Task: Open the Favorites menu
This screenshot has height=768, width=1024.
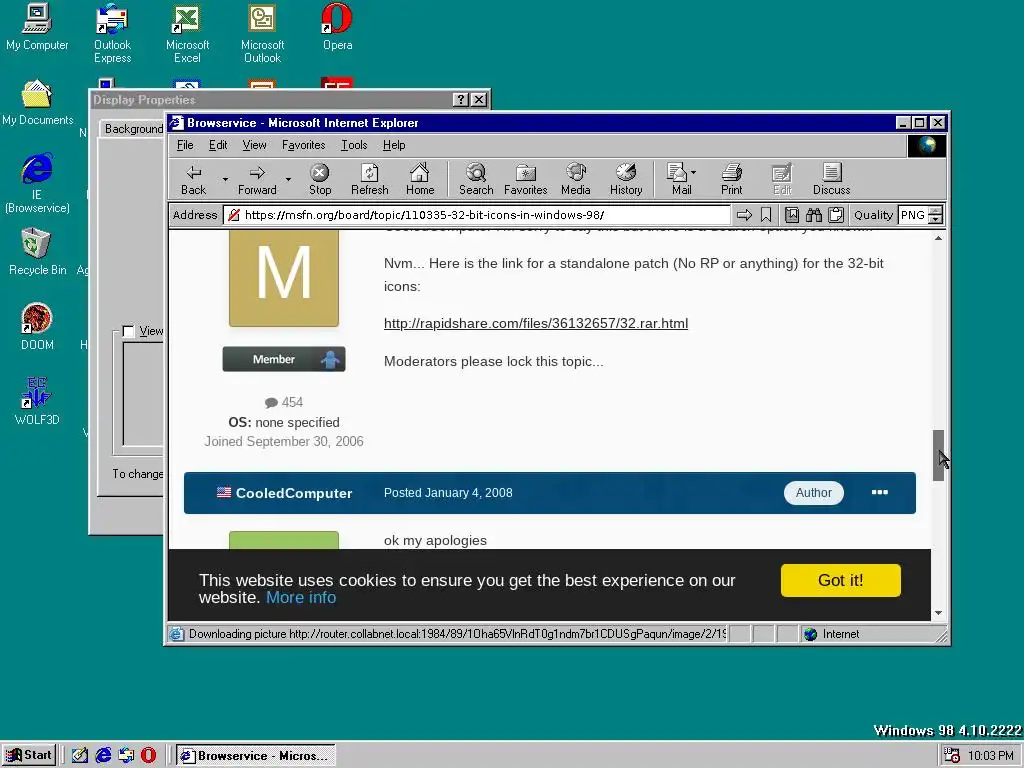Action: click(x=303, y=145)
